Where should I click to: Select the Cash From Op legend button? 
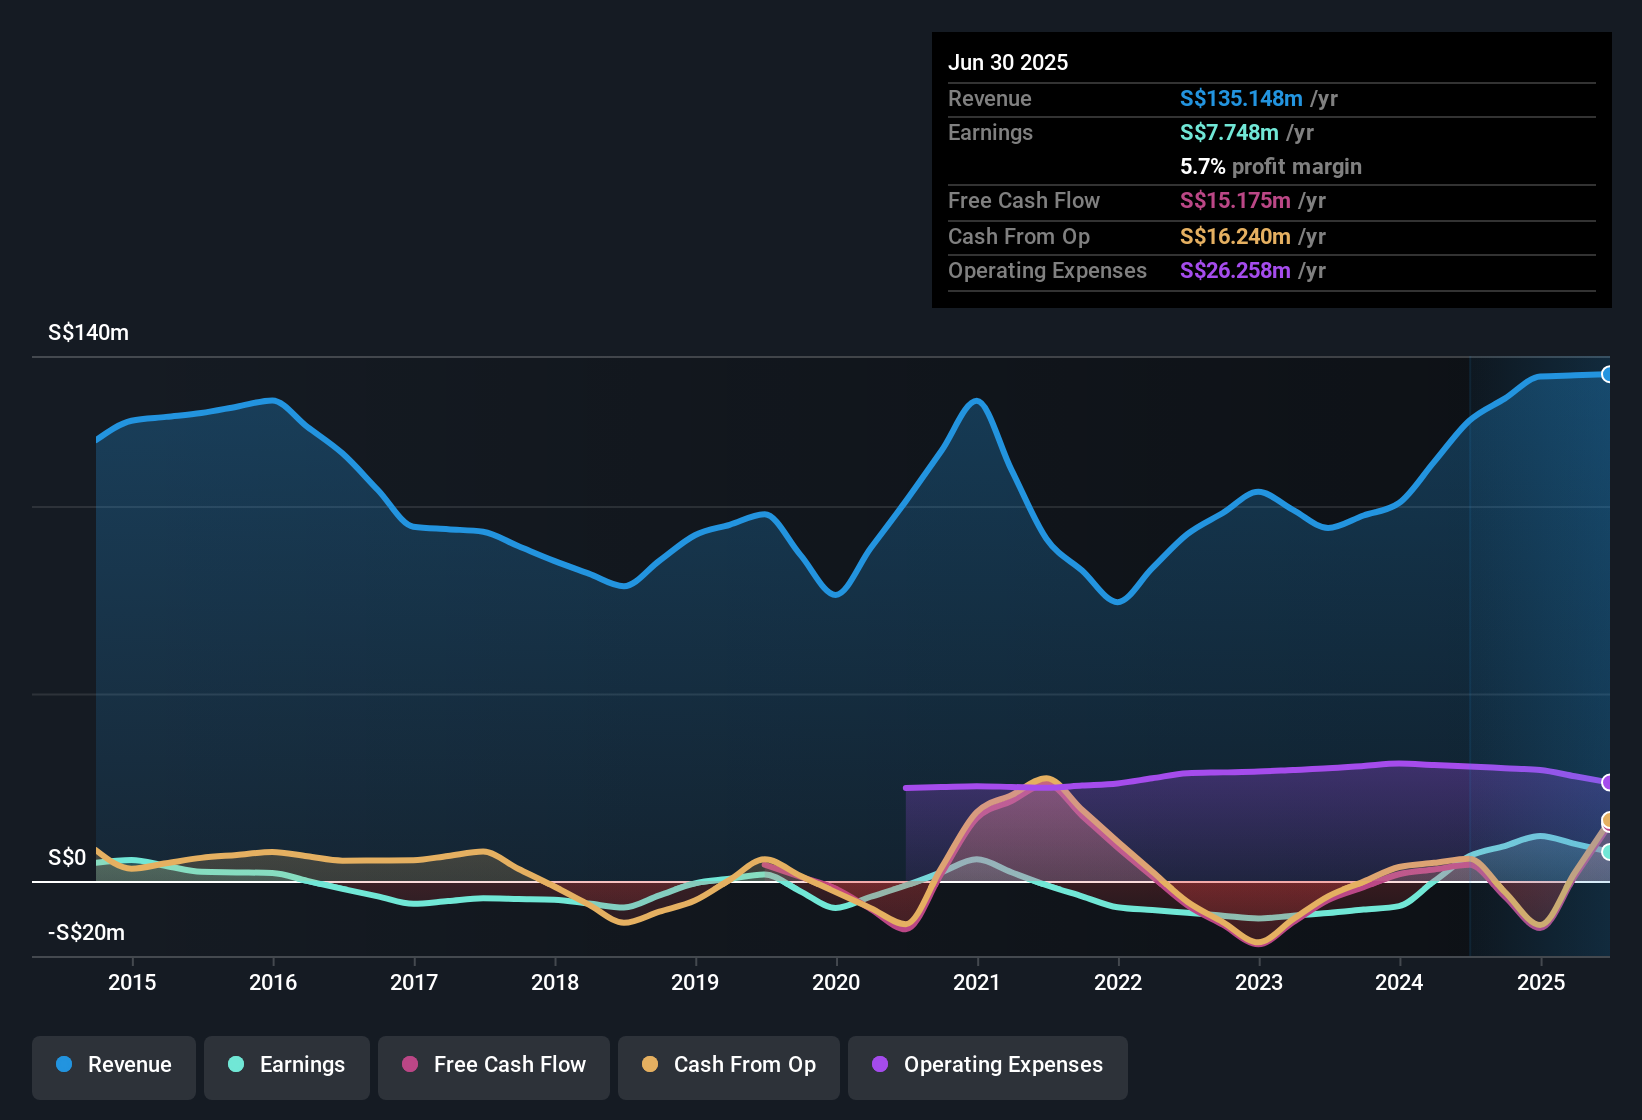point(728,1066)
